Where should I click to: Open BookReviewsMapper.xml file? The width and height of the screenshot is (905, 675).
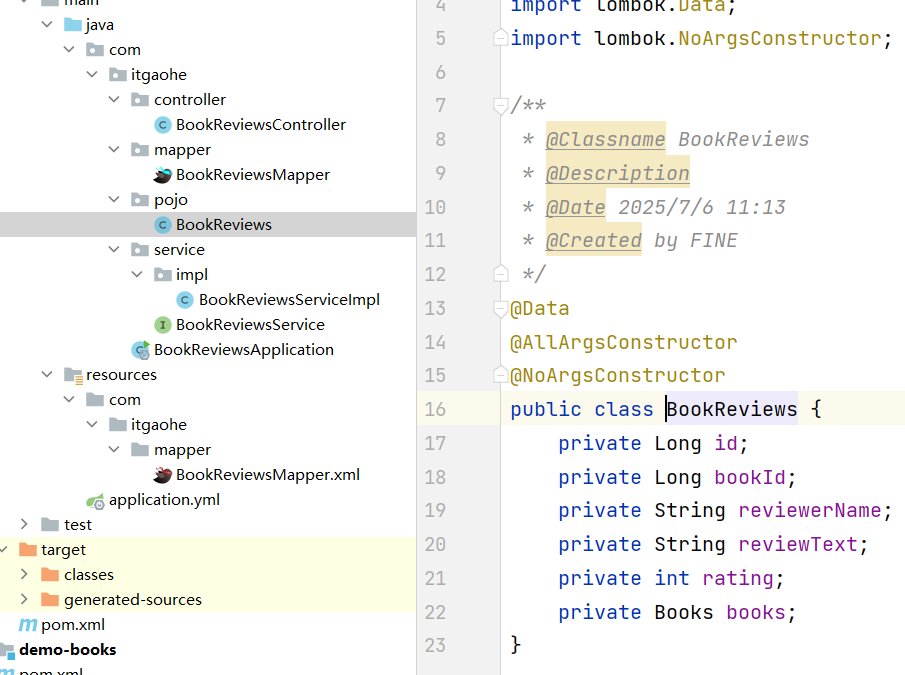268,475
